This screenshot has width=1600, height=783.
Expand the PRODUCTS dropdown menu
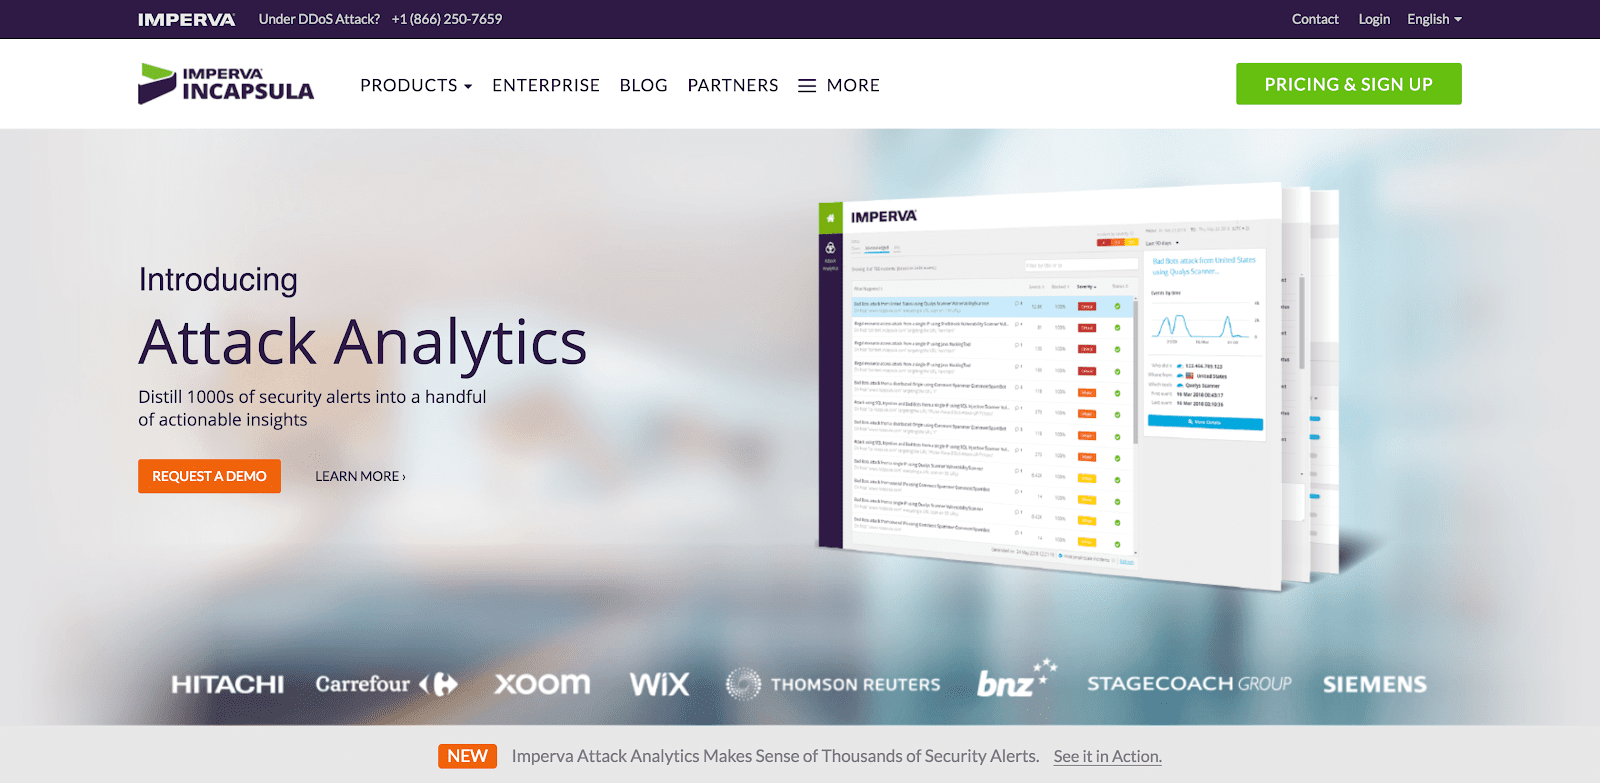click(x=416, y=86)
